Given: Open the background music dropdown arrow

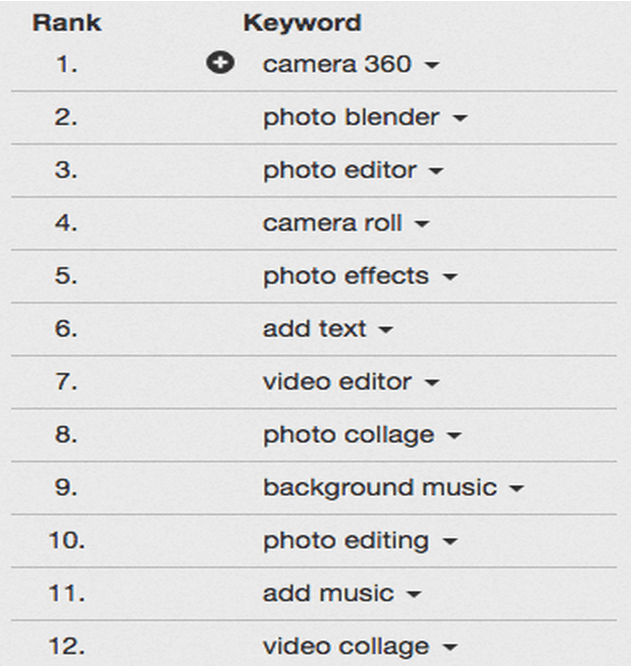Looking at the screenshot, I should tap(517, 490).
